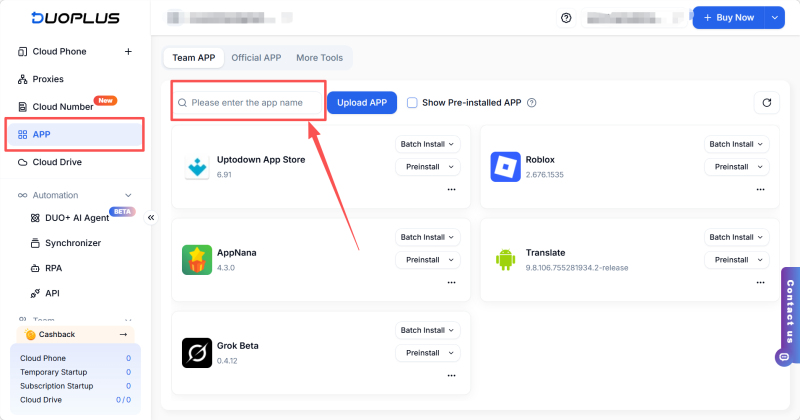Collapse the sidebar with double-chevron icon
Image resolution: width=800 pixels, height=420 pixels.
point(151,217)
